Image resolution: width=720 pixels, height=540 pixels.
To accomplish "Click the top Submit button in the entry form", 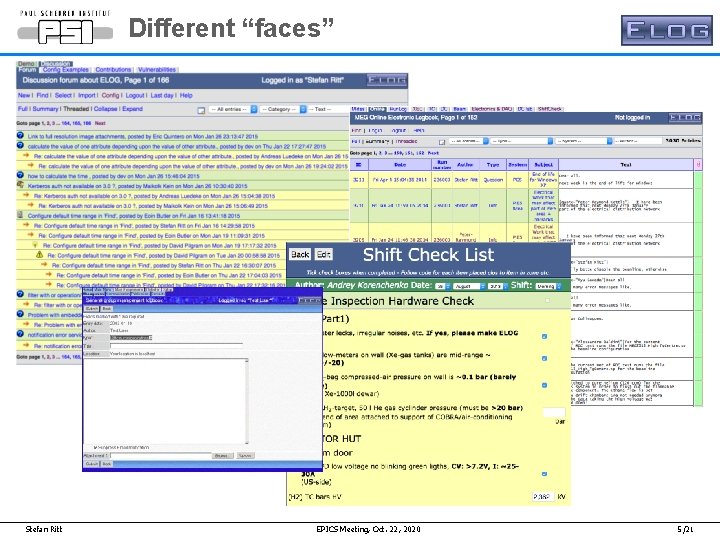I will point(91,309).
